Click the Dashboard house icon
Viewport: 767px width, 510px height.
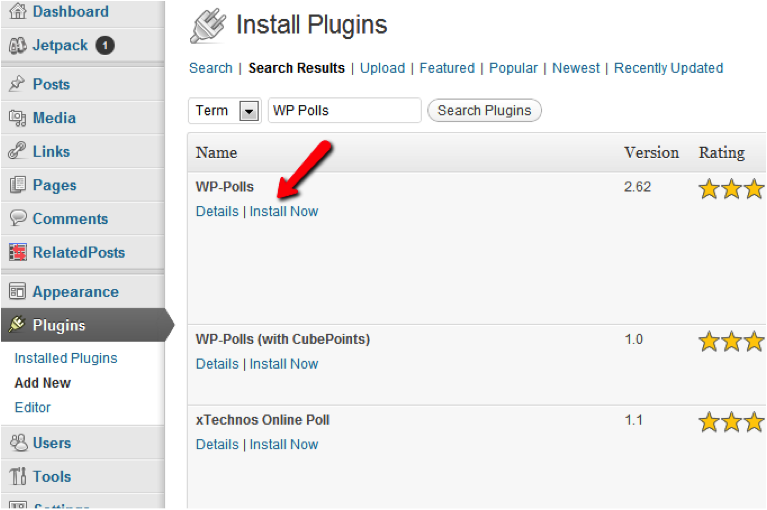17,12
